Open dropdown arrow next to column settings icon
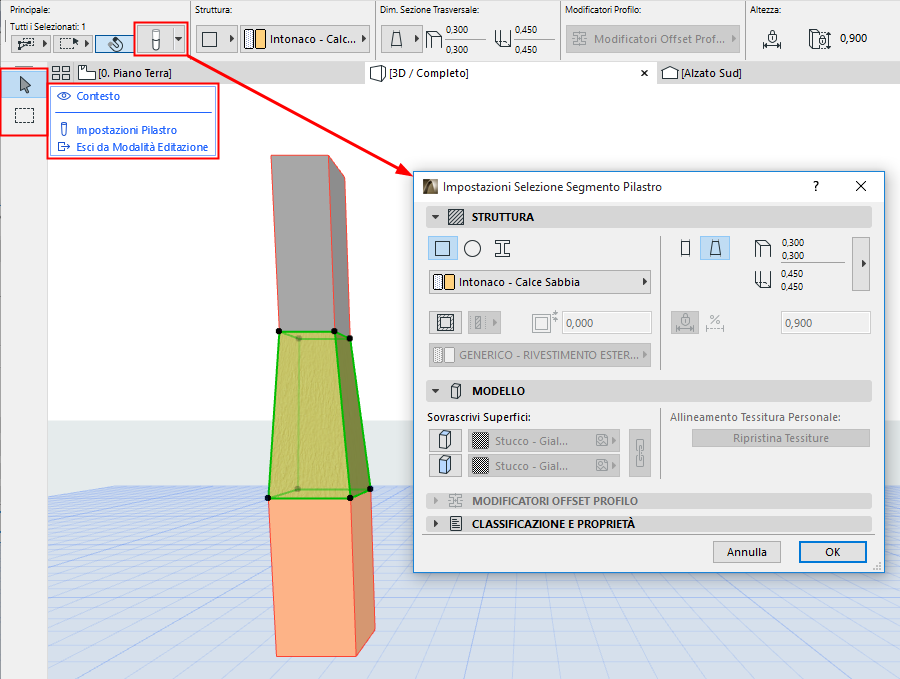This screenshot has width=900, height=679. (x=179, y=40)
